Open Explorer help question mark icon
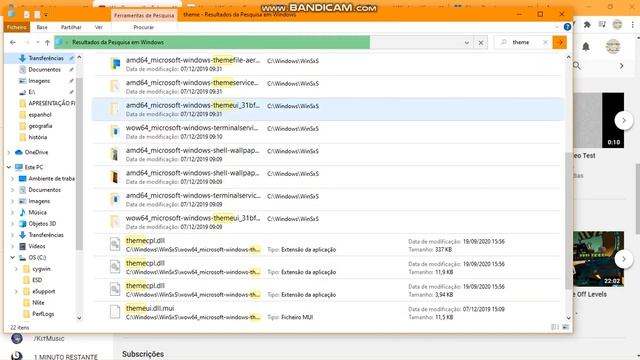The width and height of the screenshot is (640, 360). pyautogui.click(x=567, y=27)
